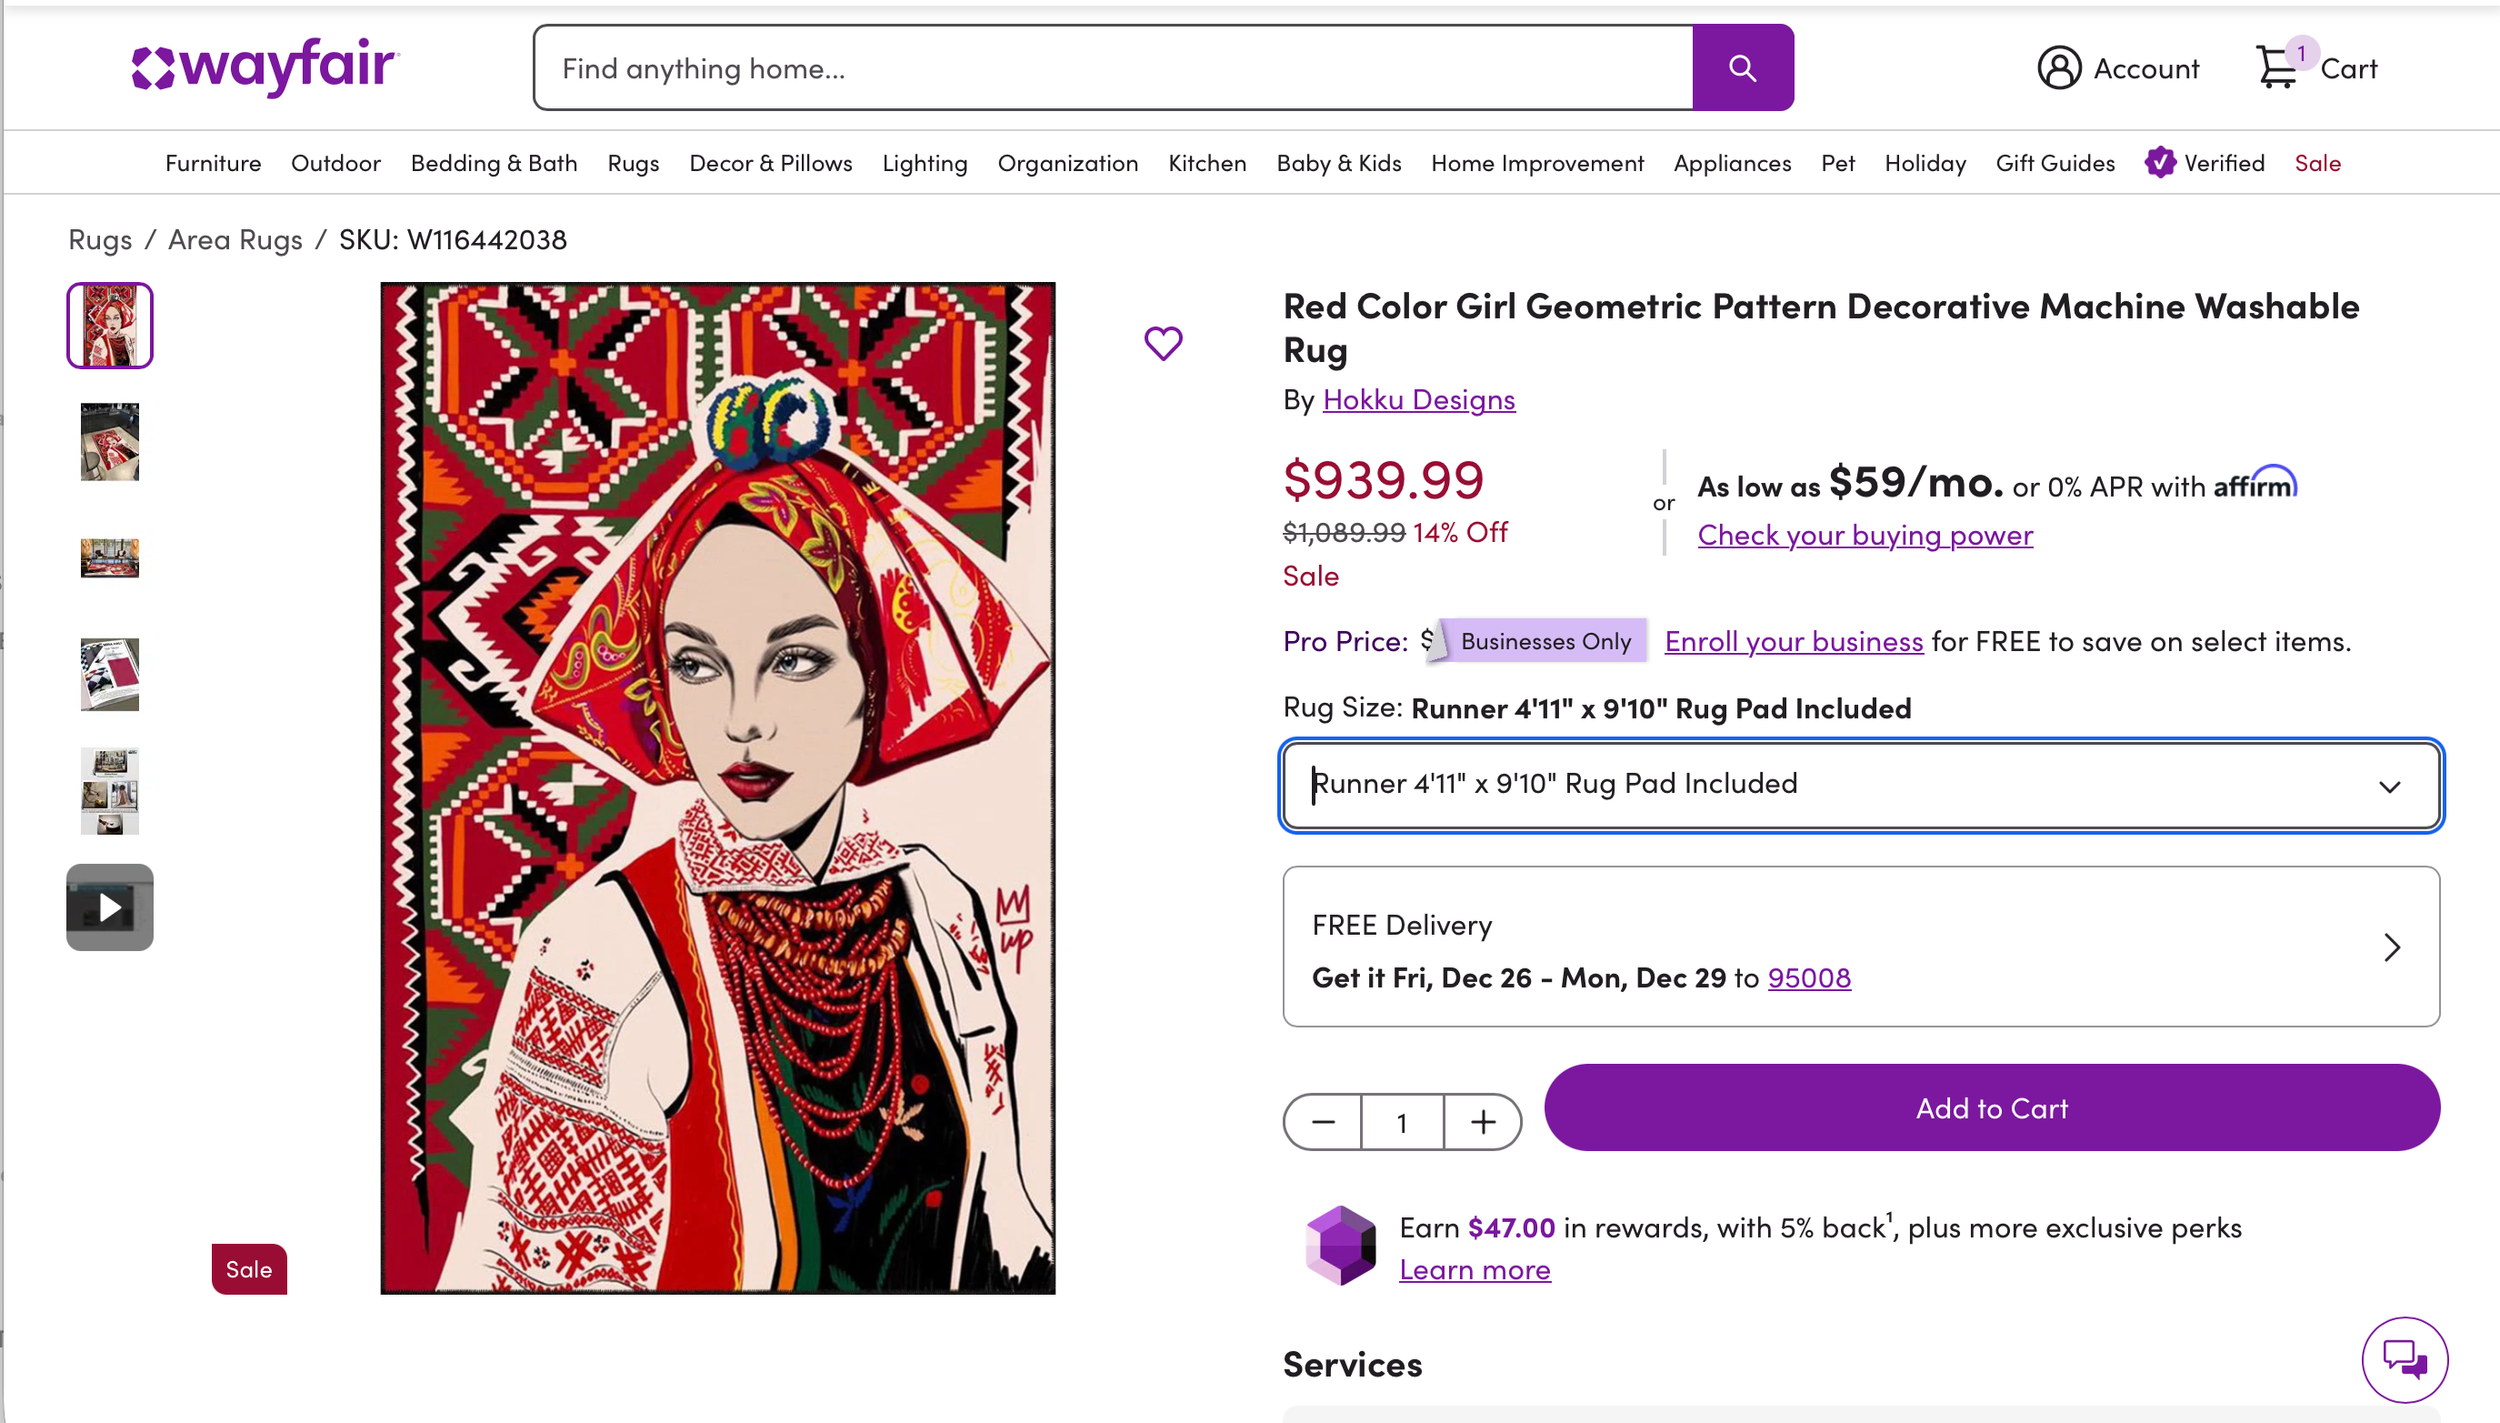The height and width of the screenshot is (1423, 2500).
Task: Select the second rug thumbnail image
Action: click(x=110, y=442)
